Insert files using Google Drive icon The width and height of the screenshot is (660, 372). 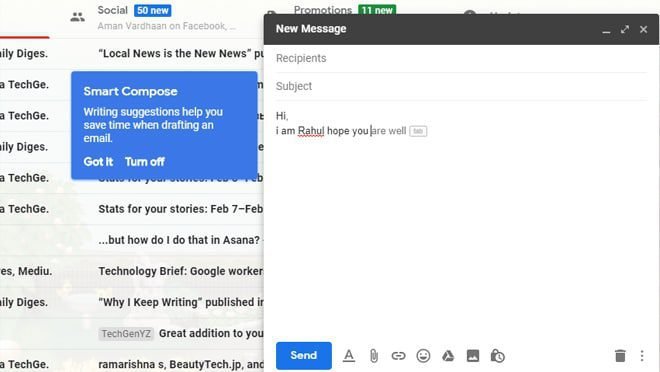[x=448, y=356]
